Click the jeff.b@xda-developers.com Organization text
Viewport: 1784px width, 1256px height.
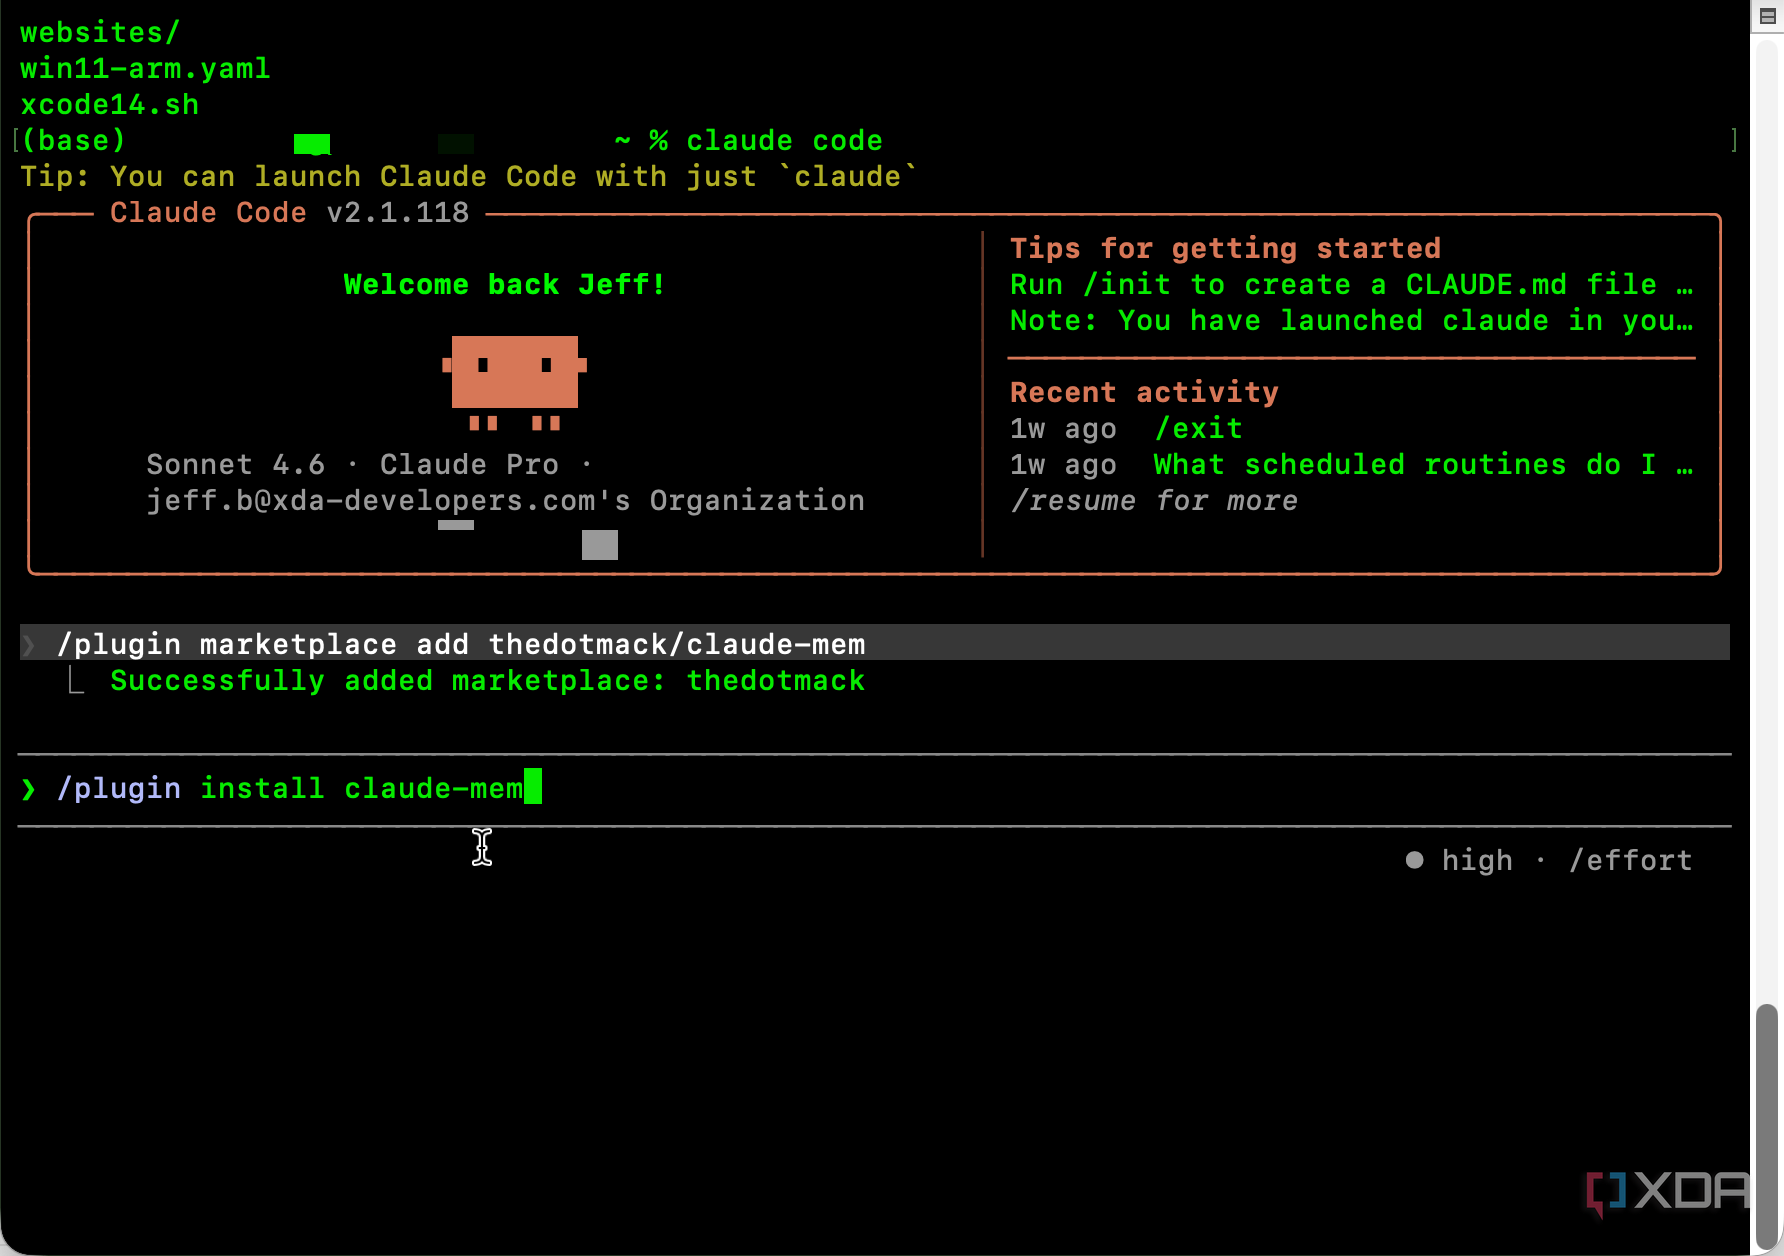coord(505,501)
